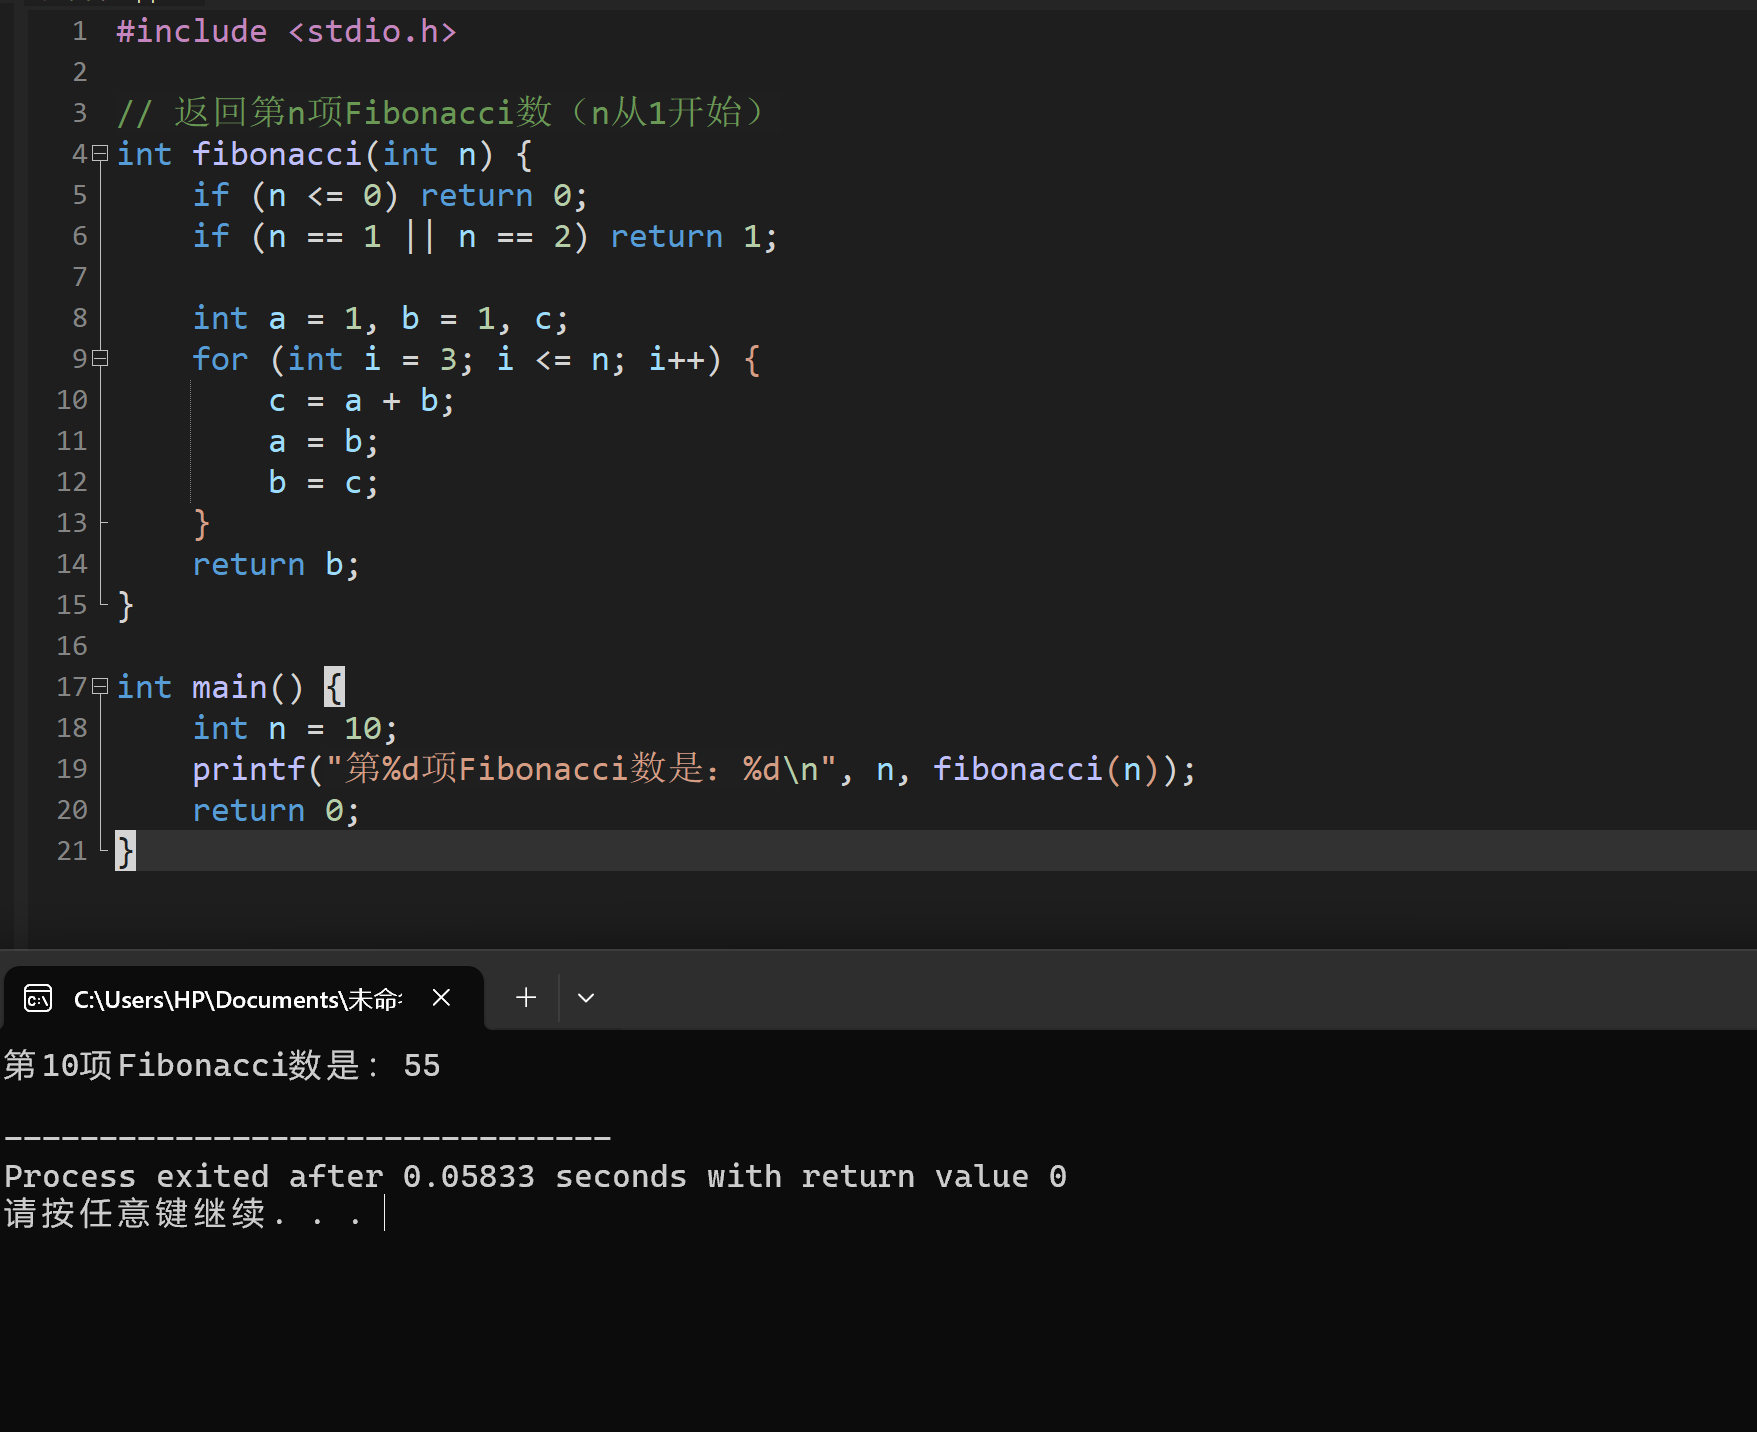This screenshot has width=1757, height=1432.
Task: Collapse the main function fold marker
Action: click(x=100, y=687)
